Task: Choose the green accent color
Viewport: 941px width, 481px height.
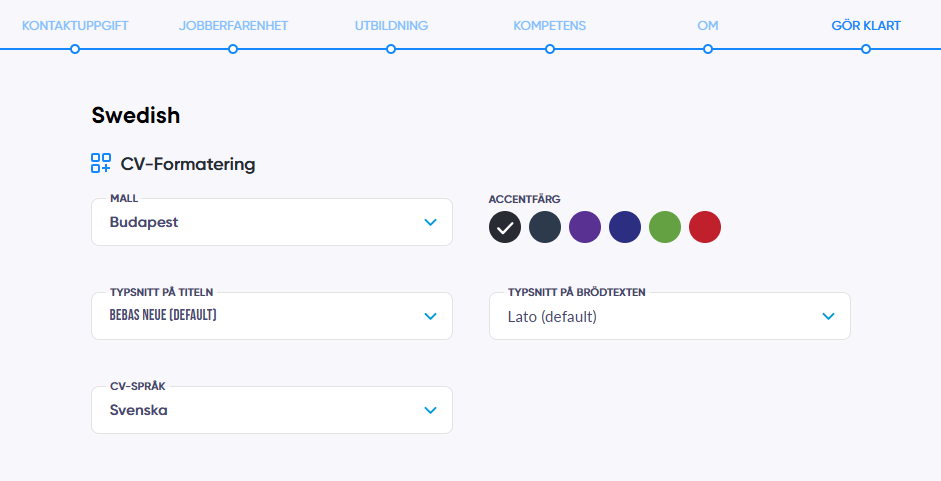Action: (x=665, y=227)
